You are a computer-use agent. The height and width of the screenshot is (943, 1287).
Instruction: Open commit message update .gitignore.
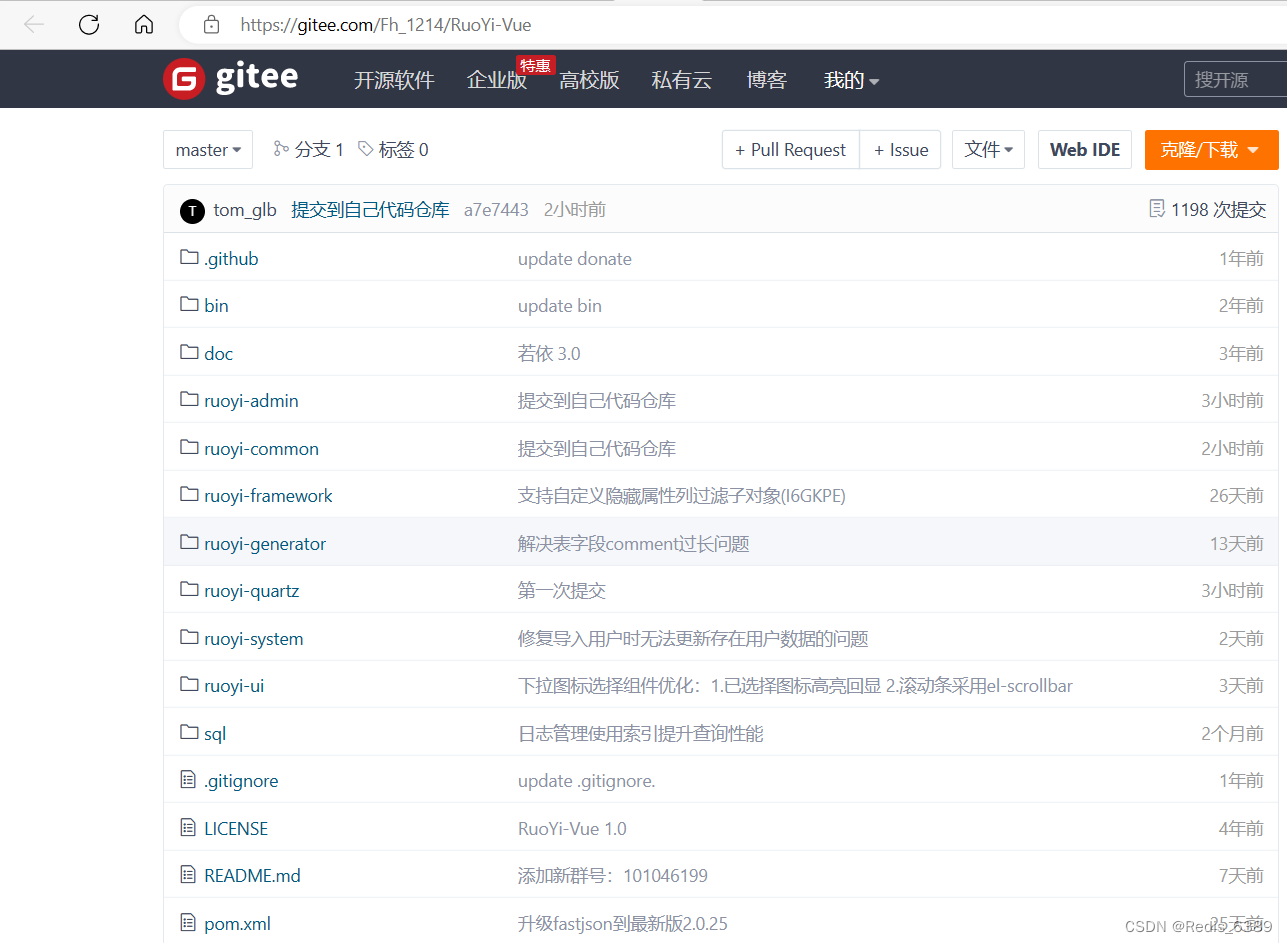(x=587, y=780)
